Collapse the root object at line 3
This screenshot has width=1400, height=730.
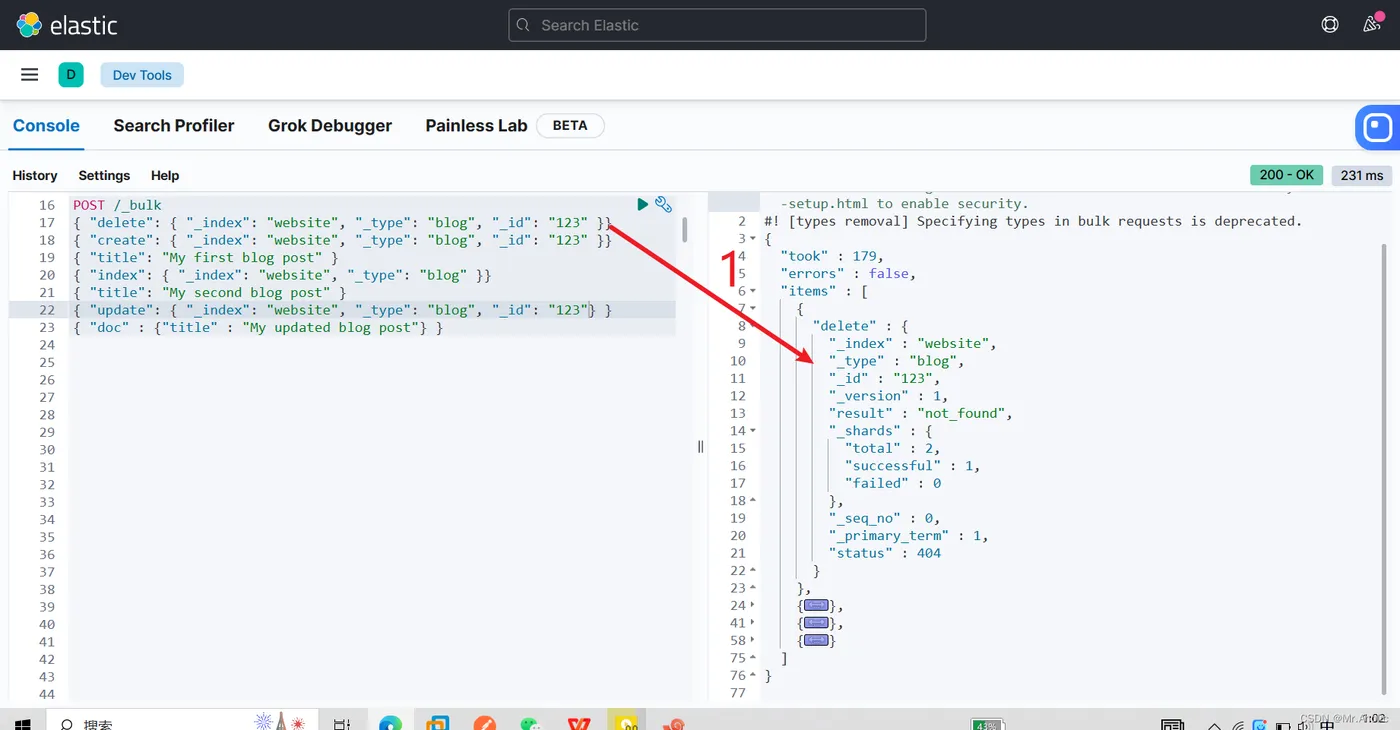[753, 239]
